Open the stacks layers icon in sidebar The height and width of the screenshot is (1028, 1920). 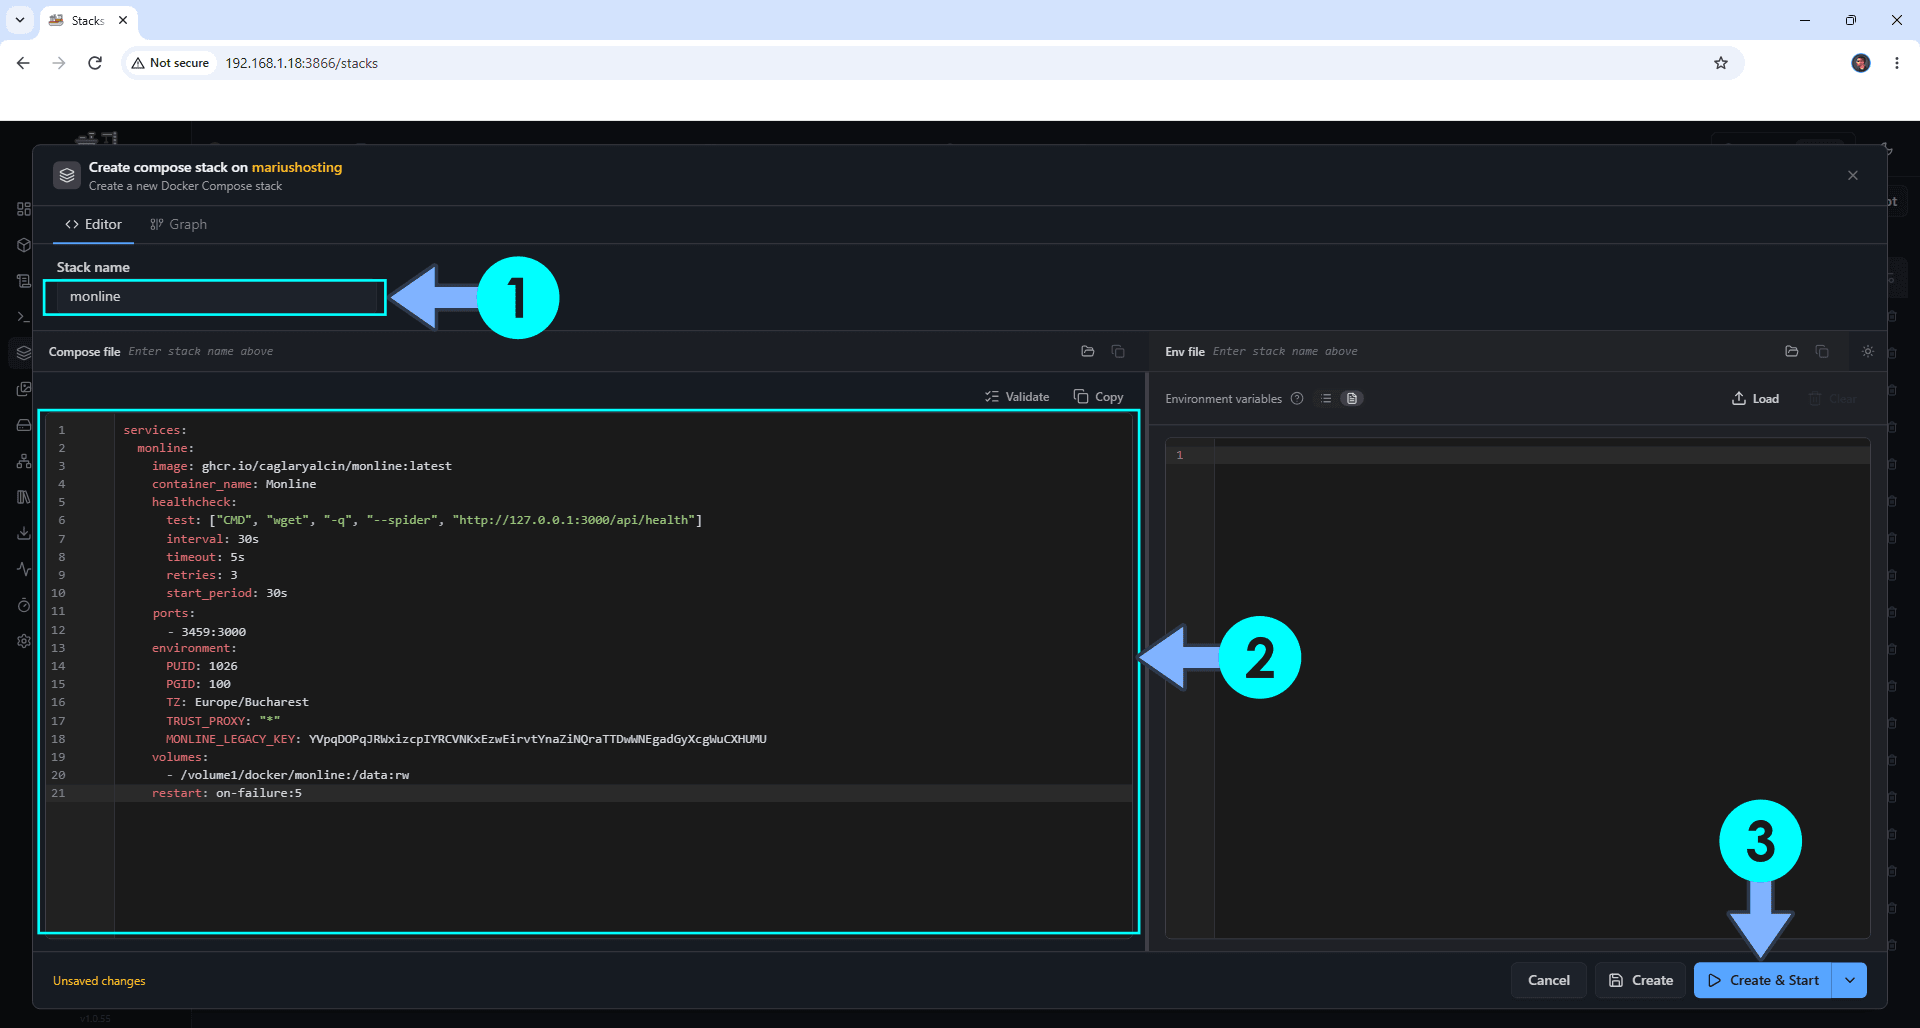tap(24, 353)
